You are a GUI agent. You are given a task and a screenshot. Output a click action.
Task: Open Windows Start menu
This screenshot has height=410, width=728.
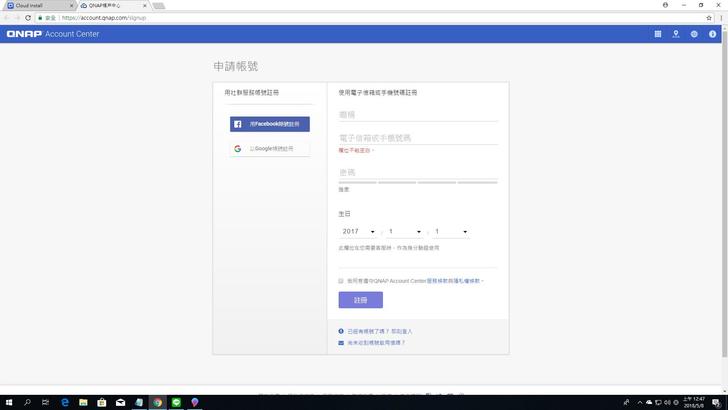9,402
